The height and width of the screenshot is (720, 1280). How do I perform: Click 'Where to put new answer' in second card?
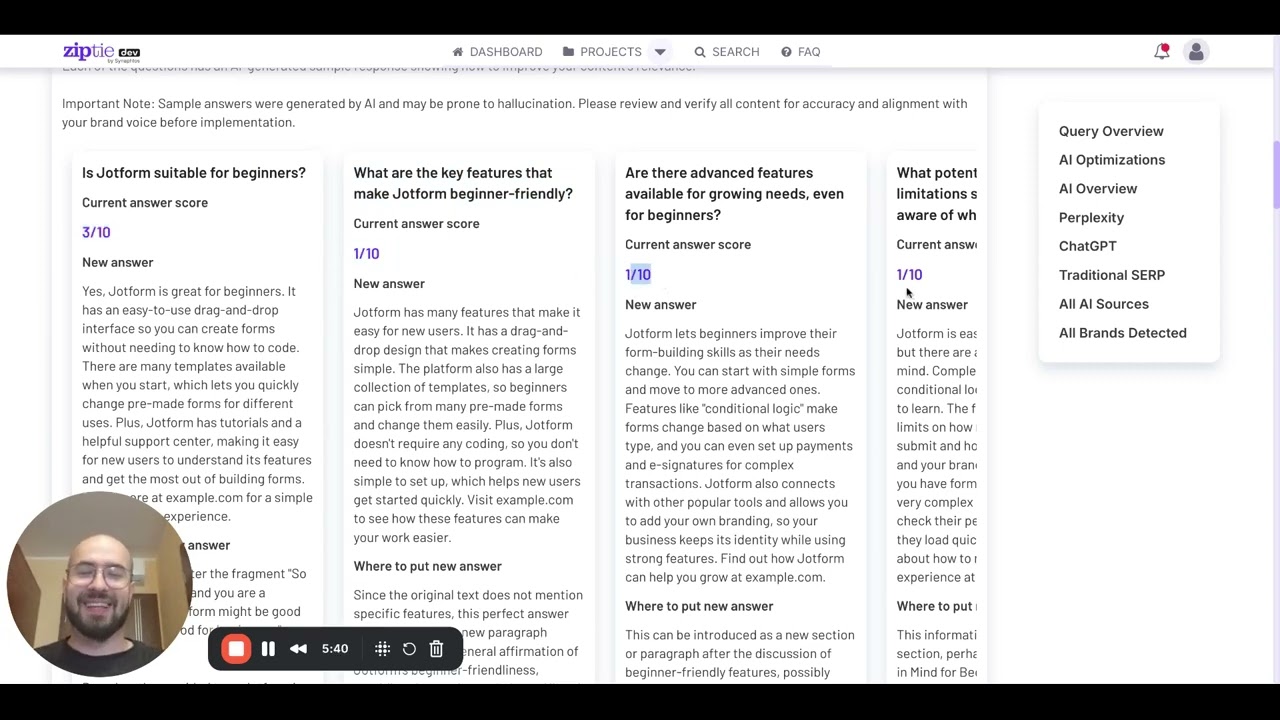tap(427, 566)
